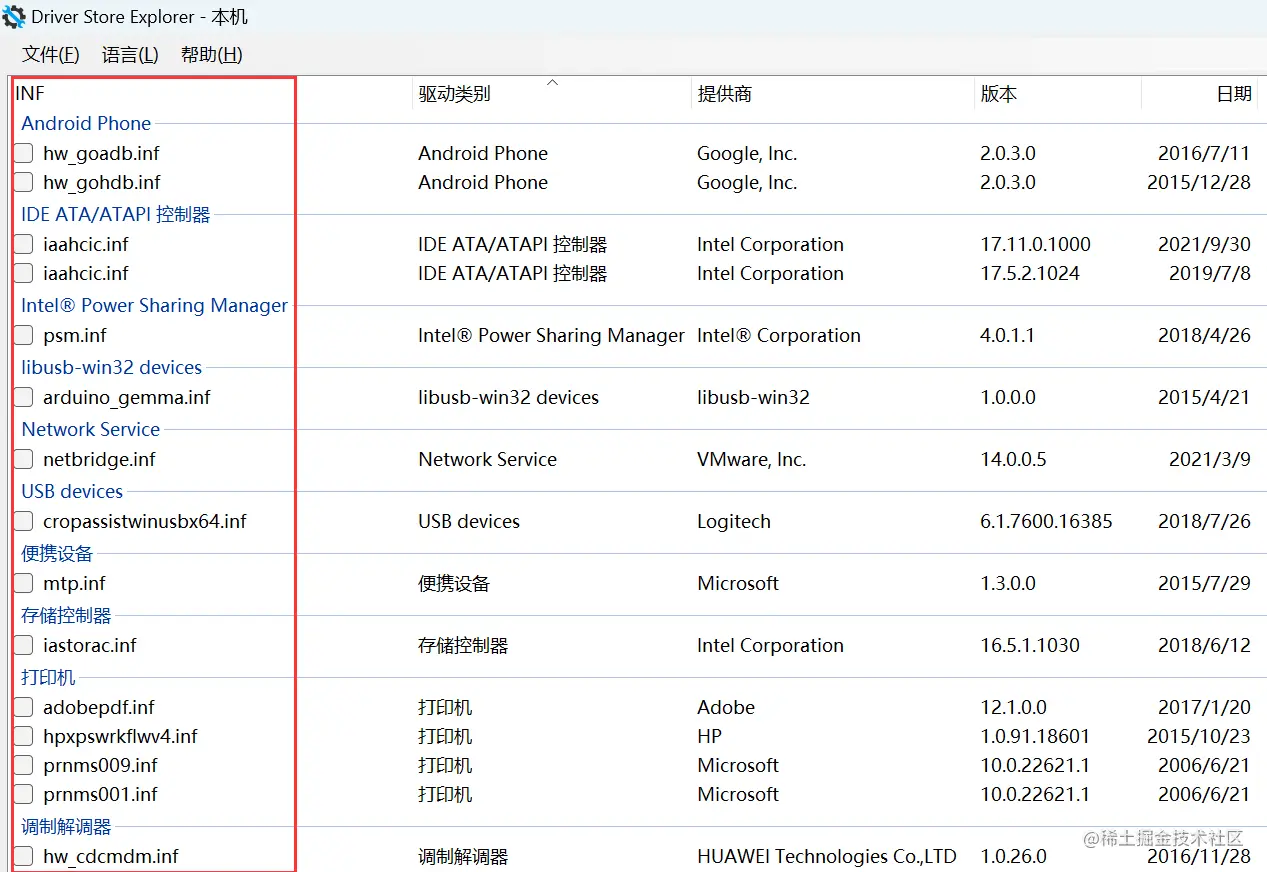Check the hw_goadb.inf checkbox
This screenshot has height=872, width=1267.
(x=24, y=154)
